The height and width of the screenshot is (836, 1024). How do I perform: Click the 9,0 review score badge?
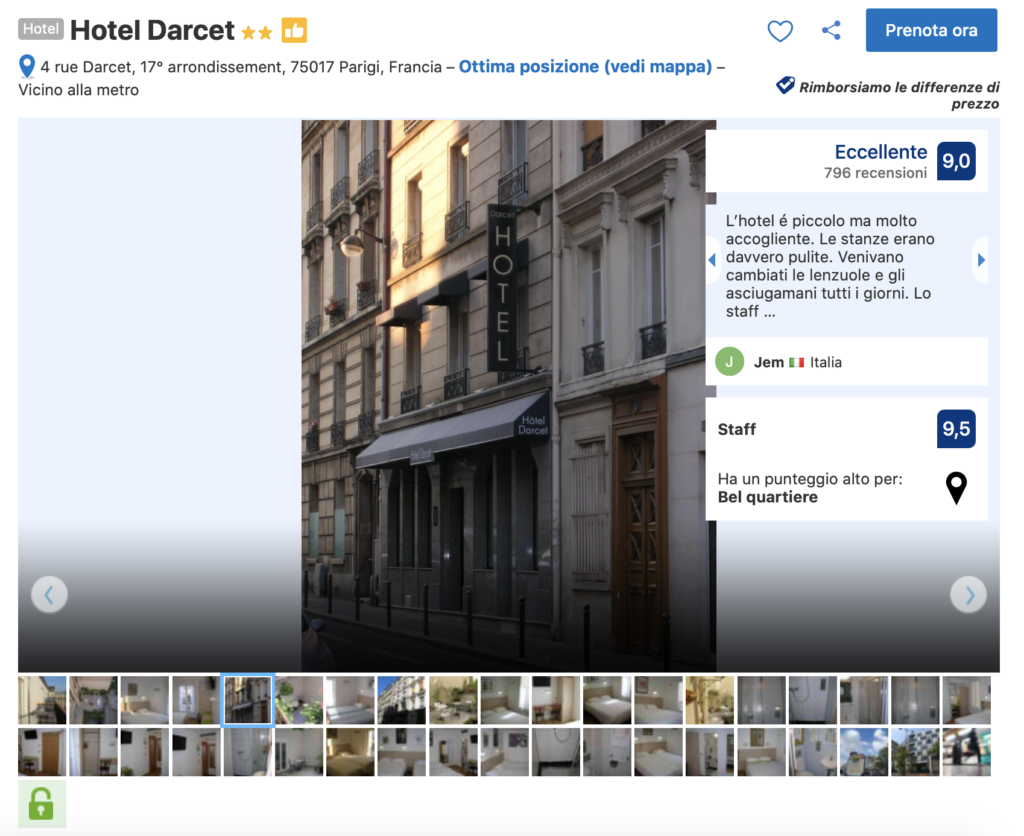pyautogui.click(x=956, y=161)
